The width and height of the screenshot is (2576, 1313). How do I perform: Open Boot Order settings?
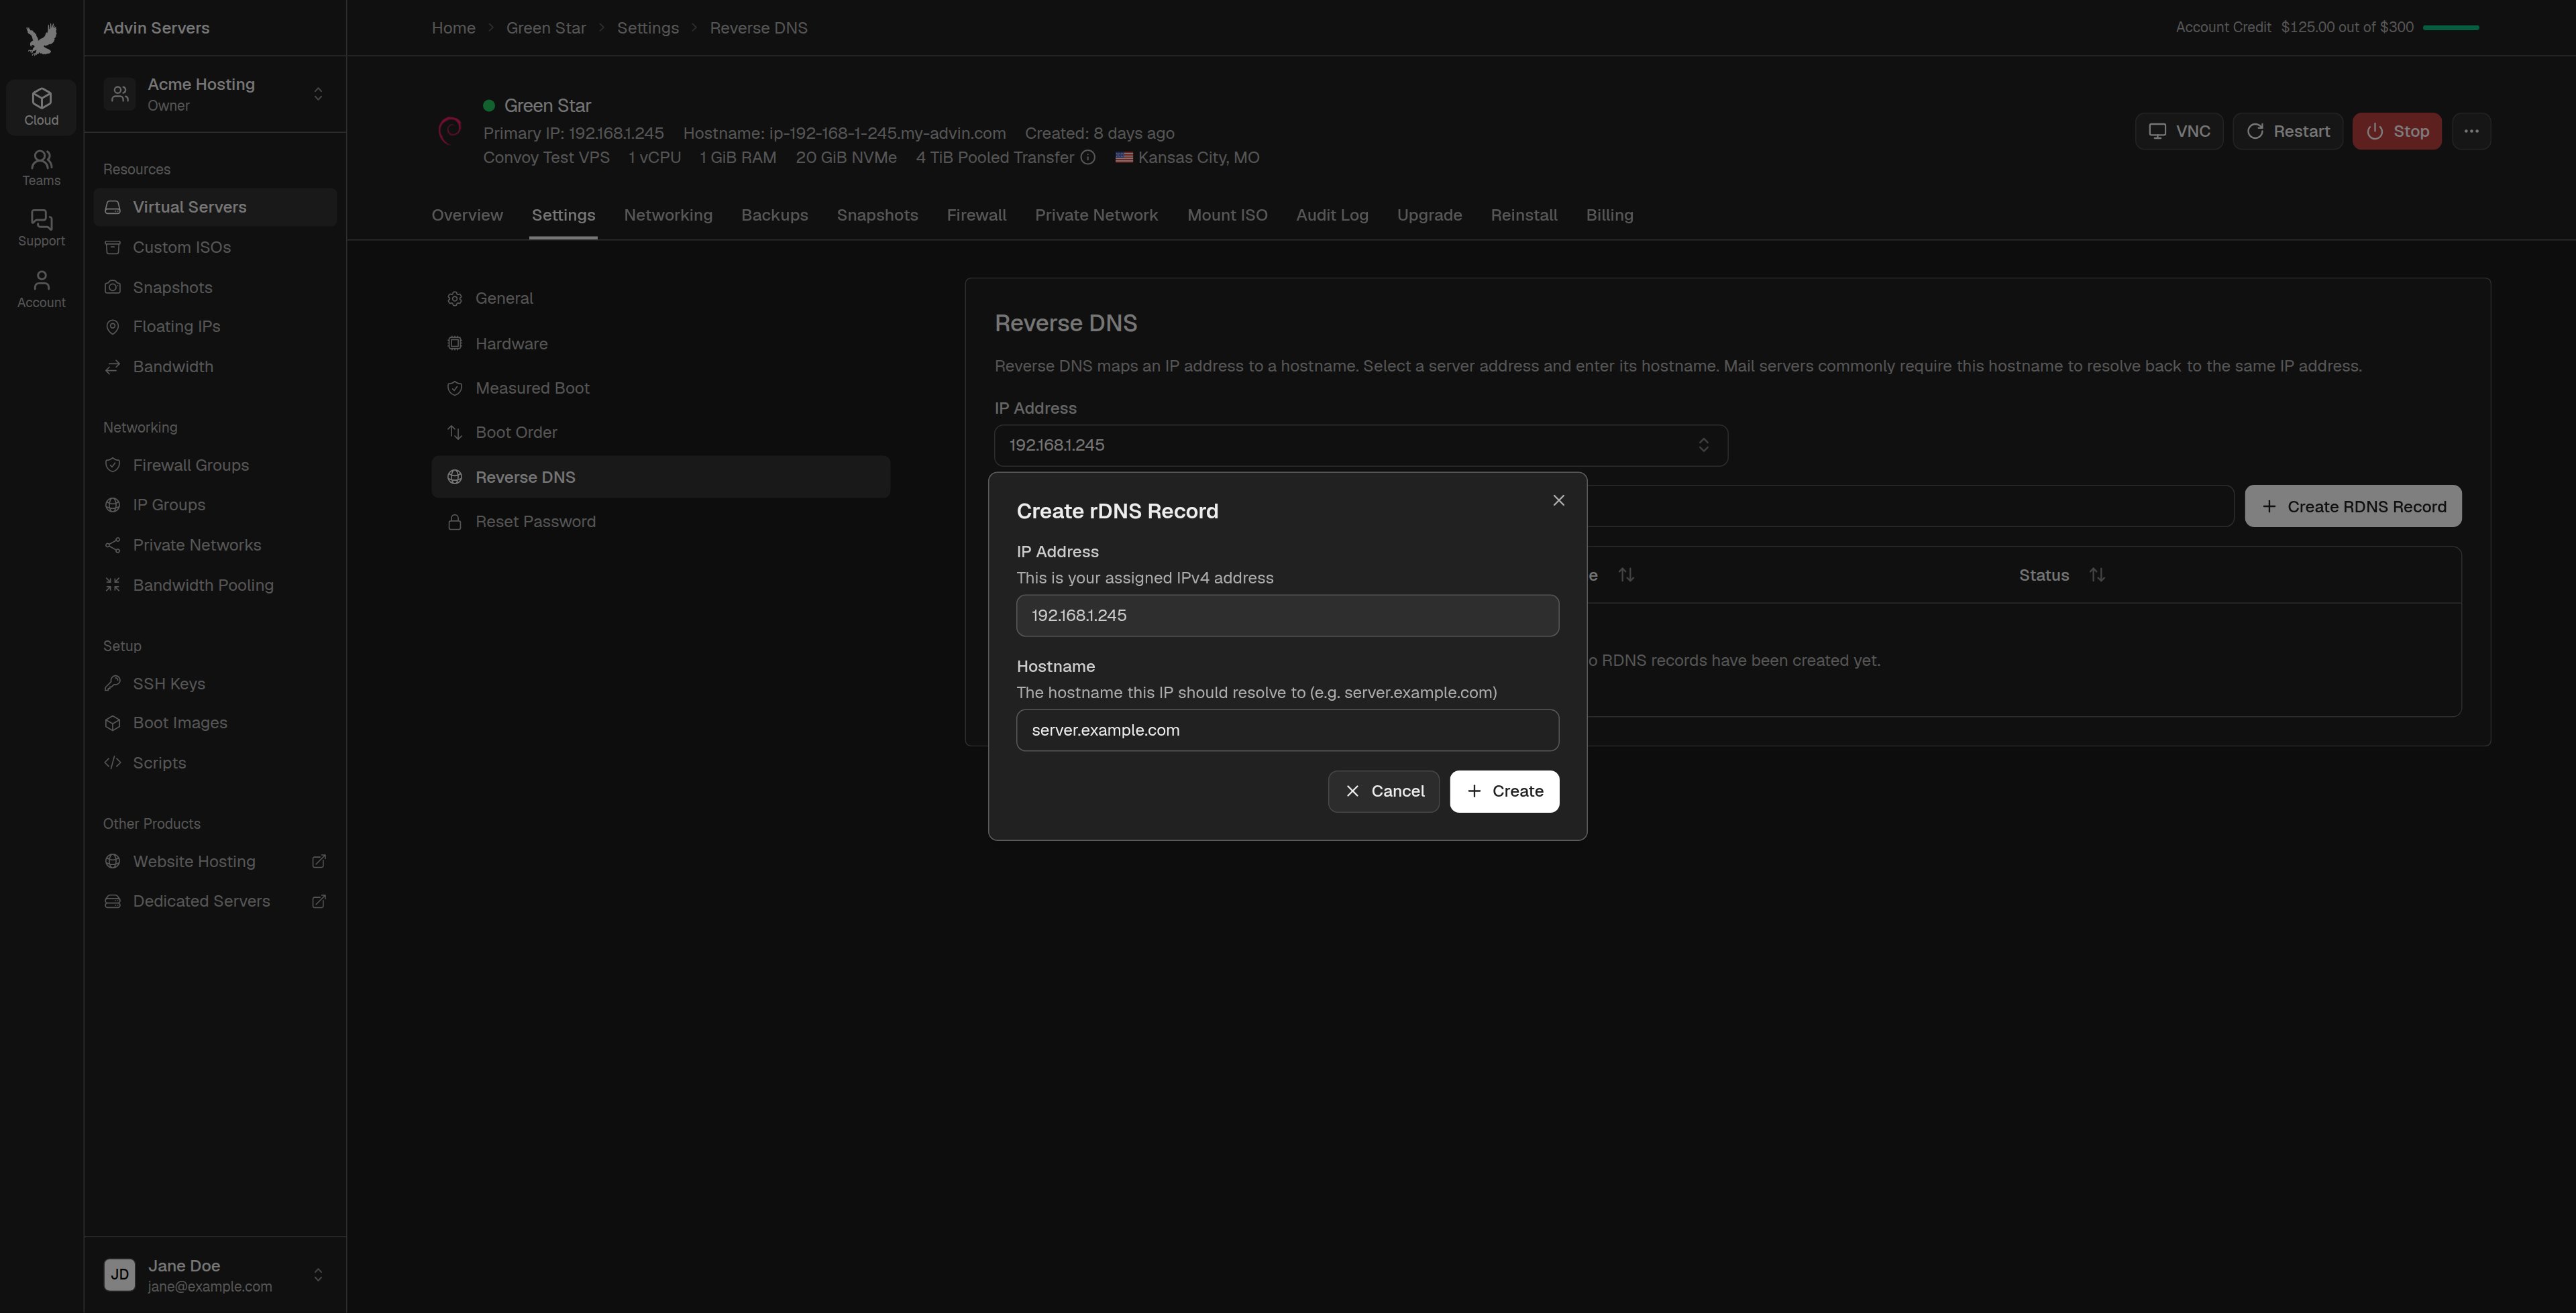pyautogui.click(x=661, y=432)
